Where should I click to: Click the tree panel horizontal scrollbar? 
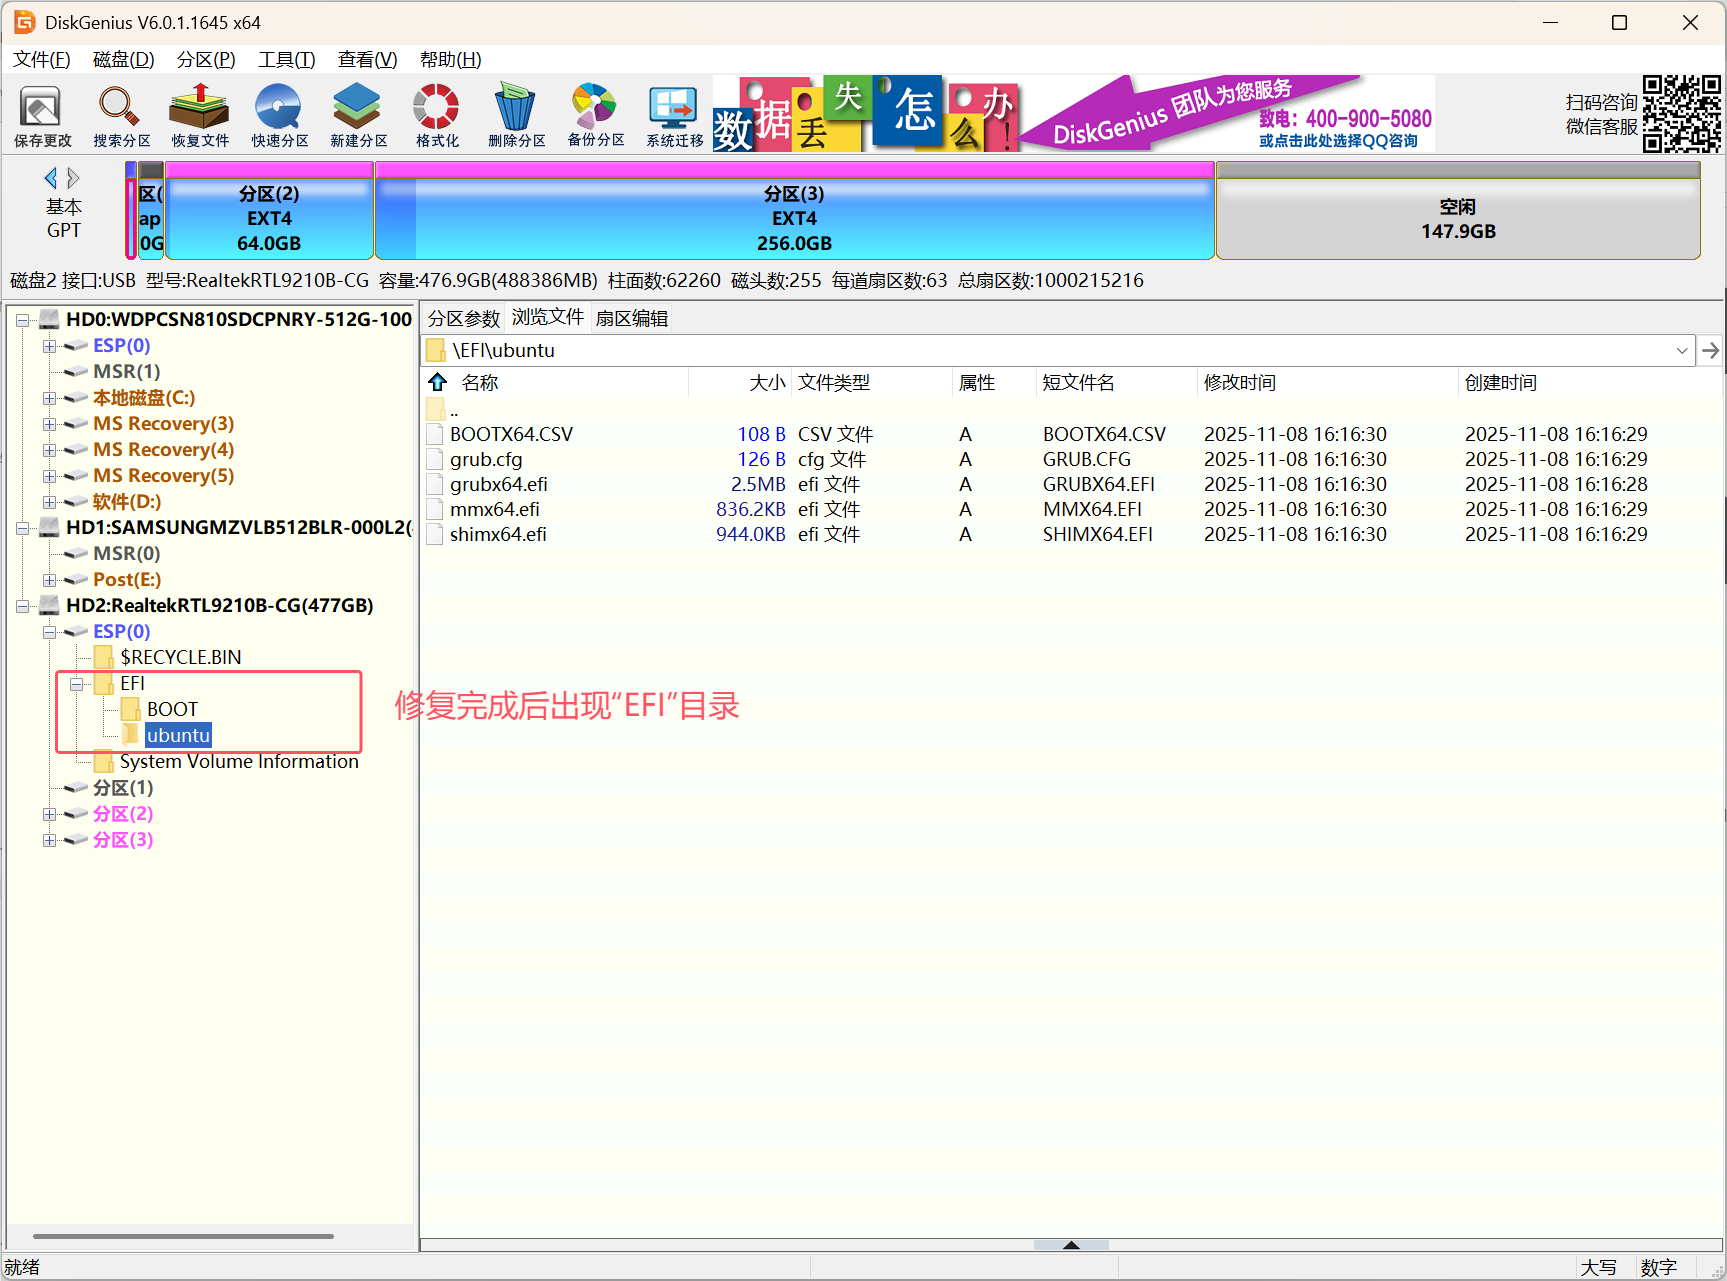tap(183, 1236)
